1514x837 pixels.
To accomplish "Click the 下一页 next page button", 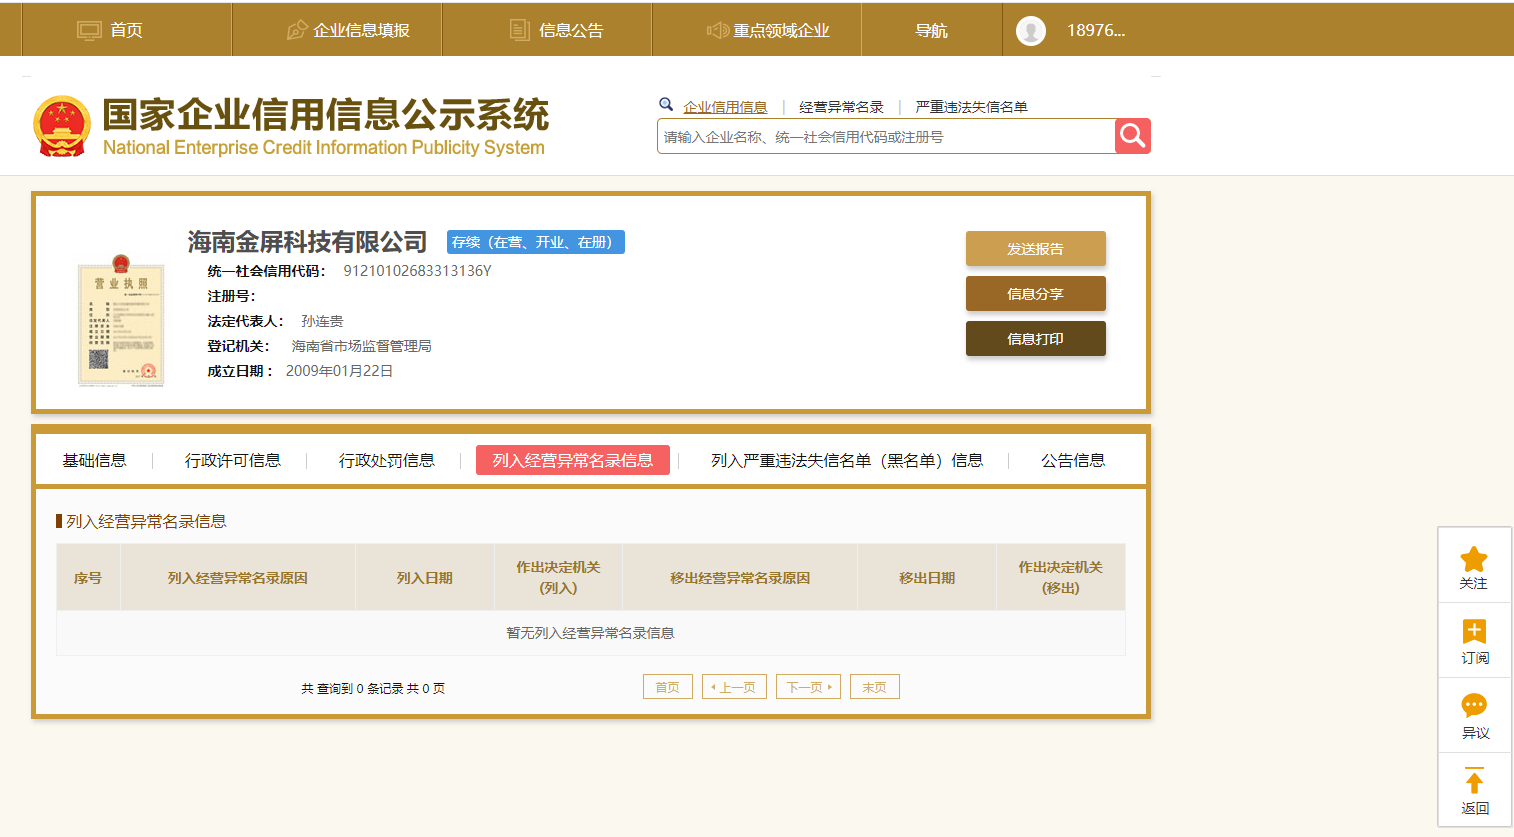I will point(808,687).
